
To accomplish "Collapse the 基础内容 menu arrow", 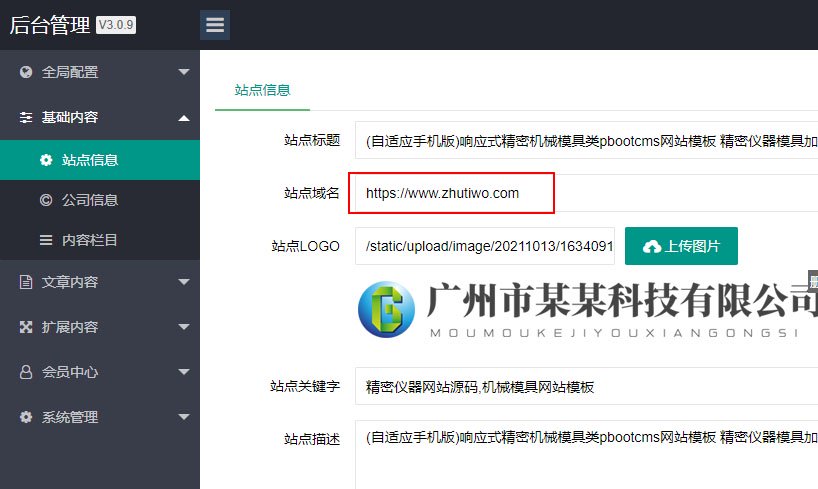I will [x=183, y=117].
